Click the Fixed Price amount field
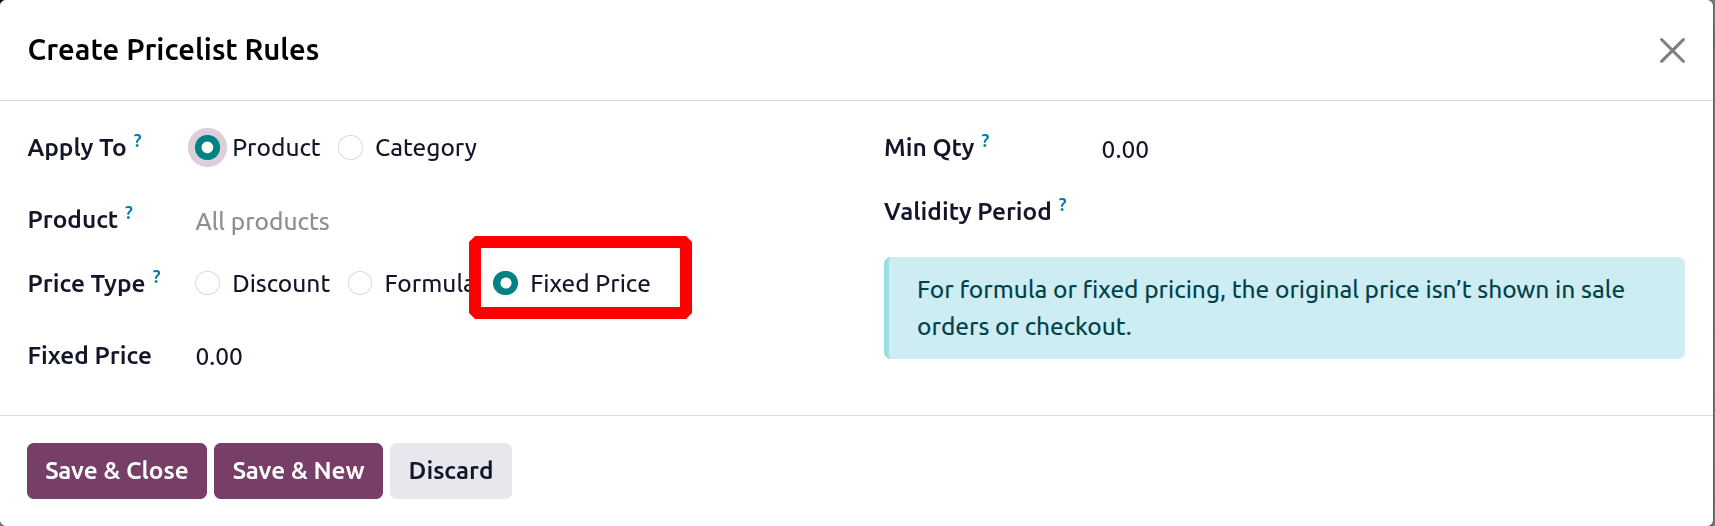Viewport: 1715px width, 526px height. coord(400,357)
